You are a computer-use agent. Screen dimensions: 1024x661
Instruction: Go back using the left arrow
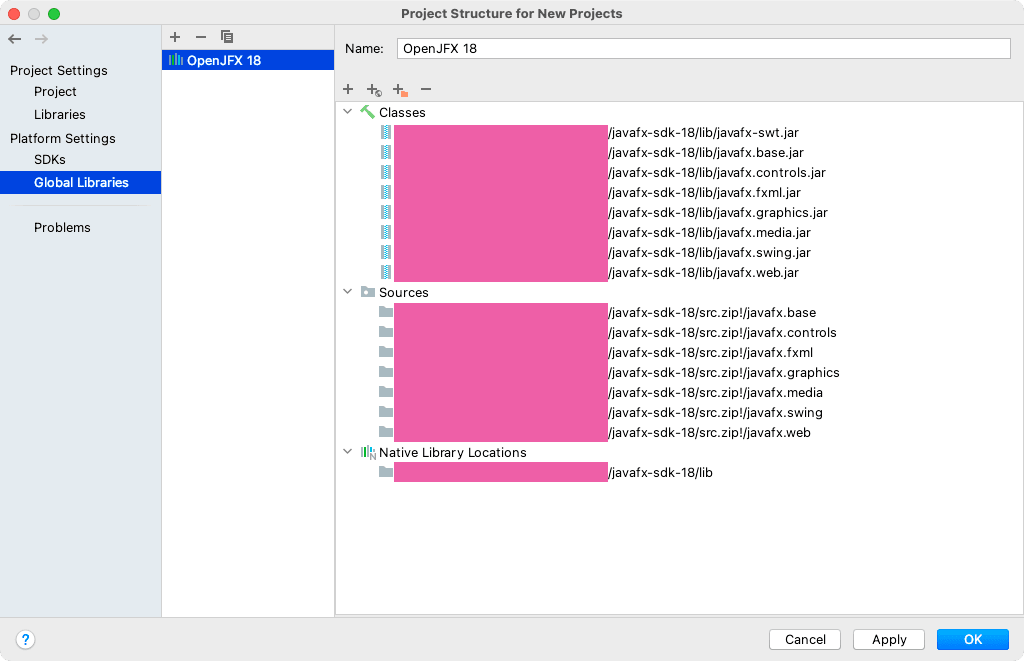coord(15,39)
